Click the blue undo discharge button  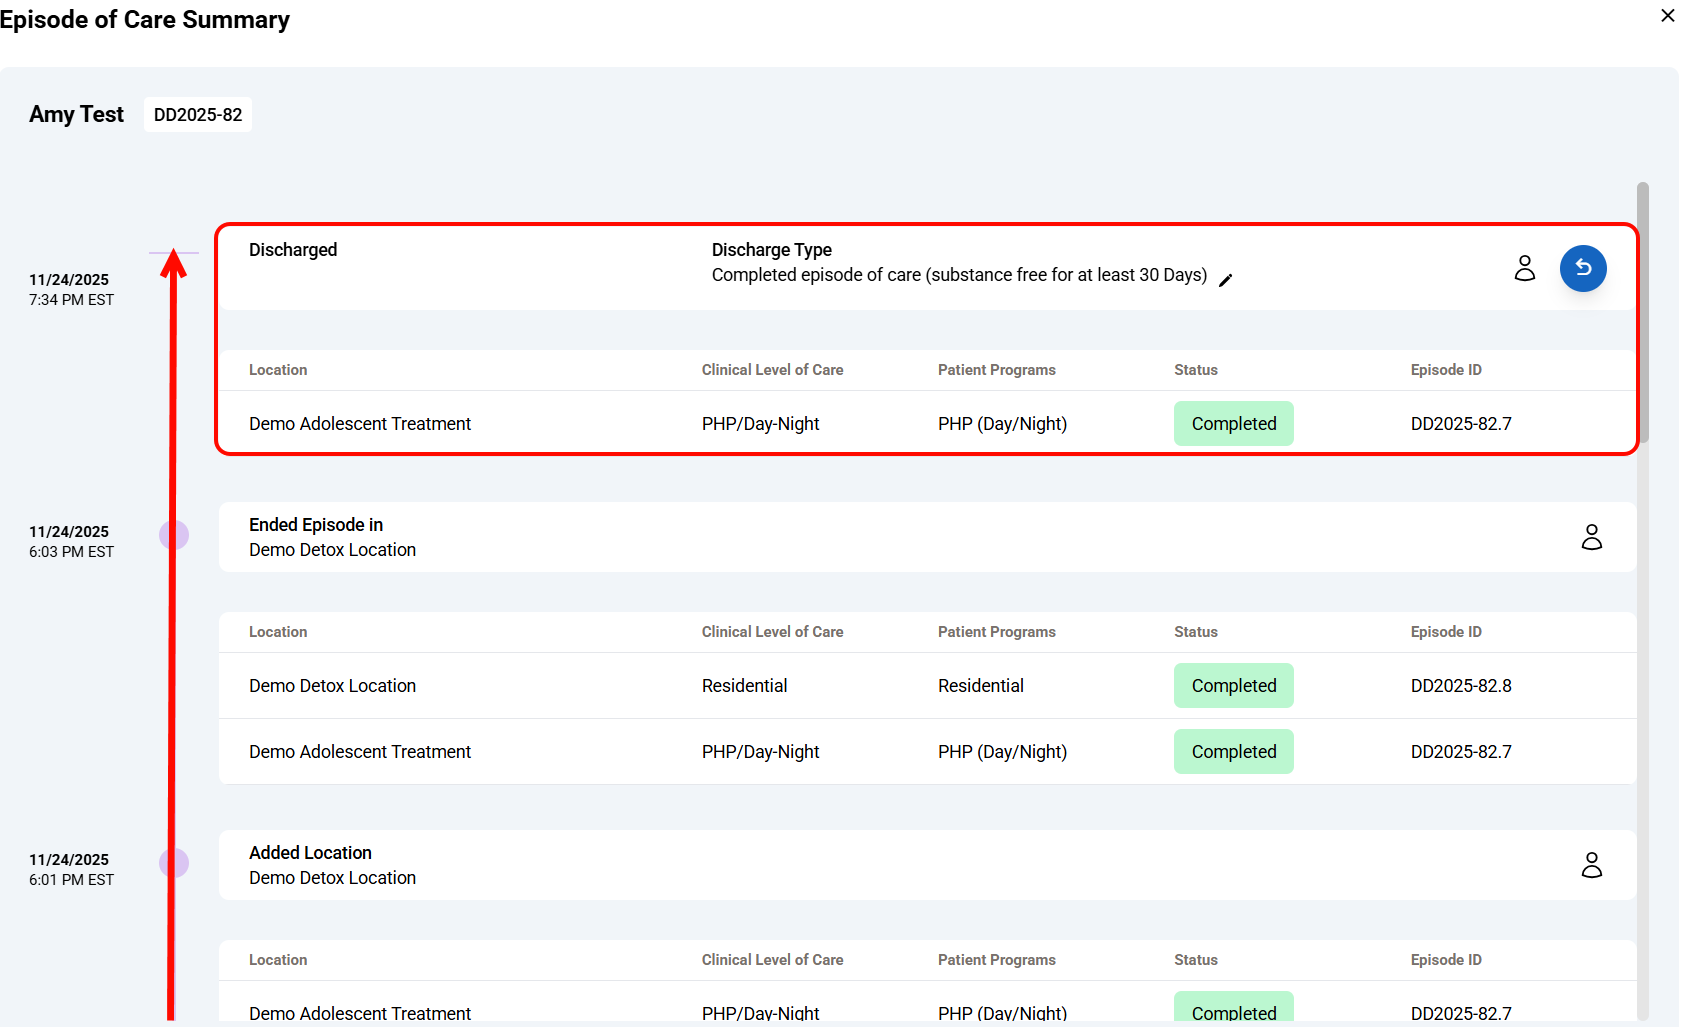pyautogui.click(x=1582, y=268)
